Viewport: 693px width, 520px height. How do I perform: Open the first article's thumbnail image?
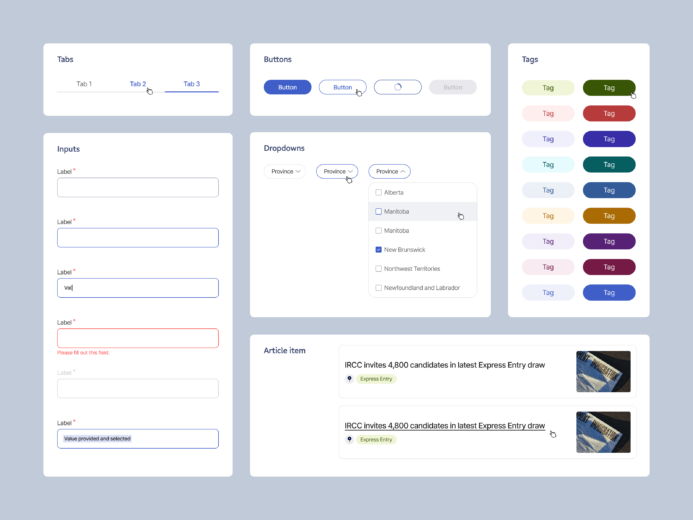(603, 371)
